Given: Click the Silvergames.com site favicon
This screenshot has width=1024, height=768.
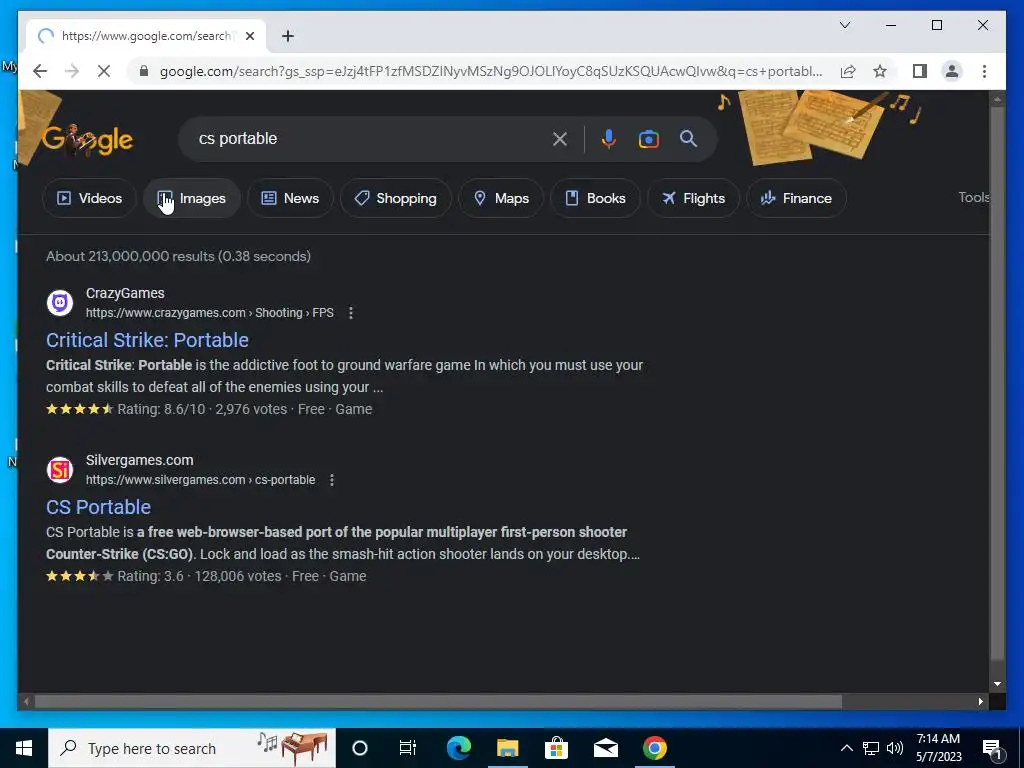Looking at the screenshot, I should [59, 470].
